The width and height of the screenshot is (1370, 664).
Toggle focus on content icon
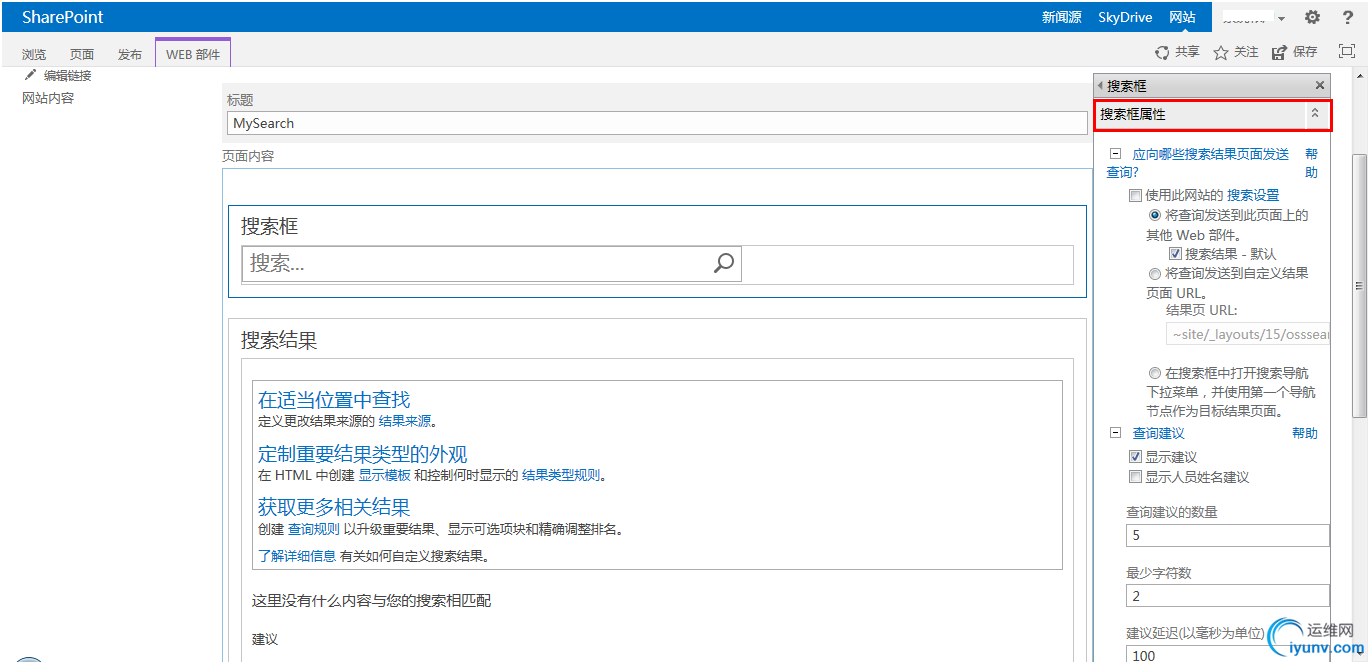pos(1346,51)
